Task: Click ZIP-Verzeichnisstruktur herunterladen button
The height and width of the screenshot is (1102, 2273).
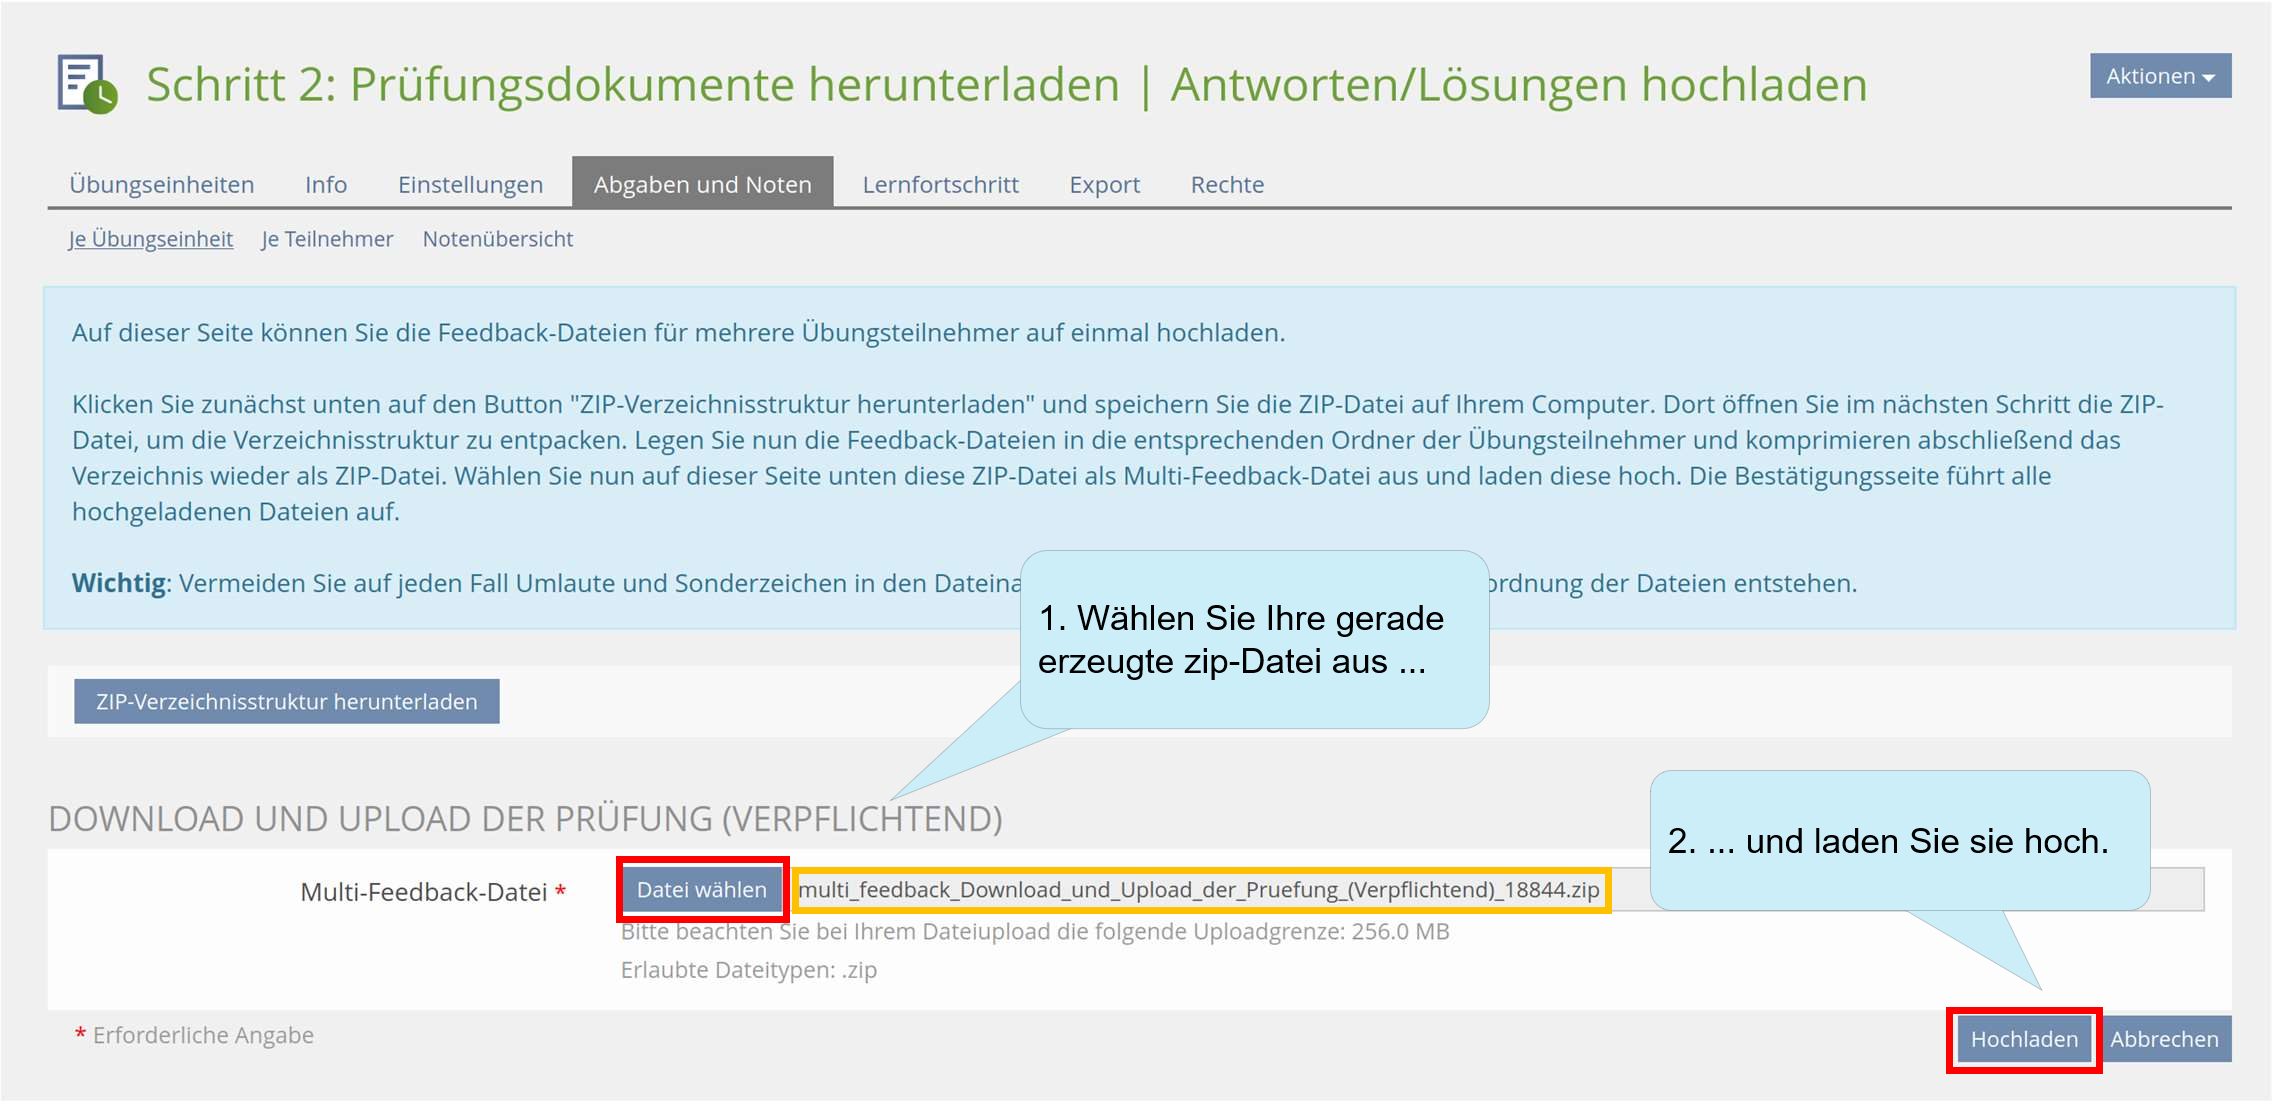Action: pyautogui.click(x=286, y=701)
